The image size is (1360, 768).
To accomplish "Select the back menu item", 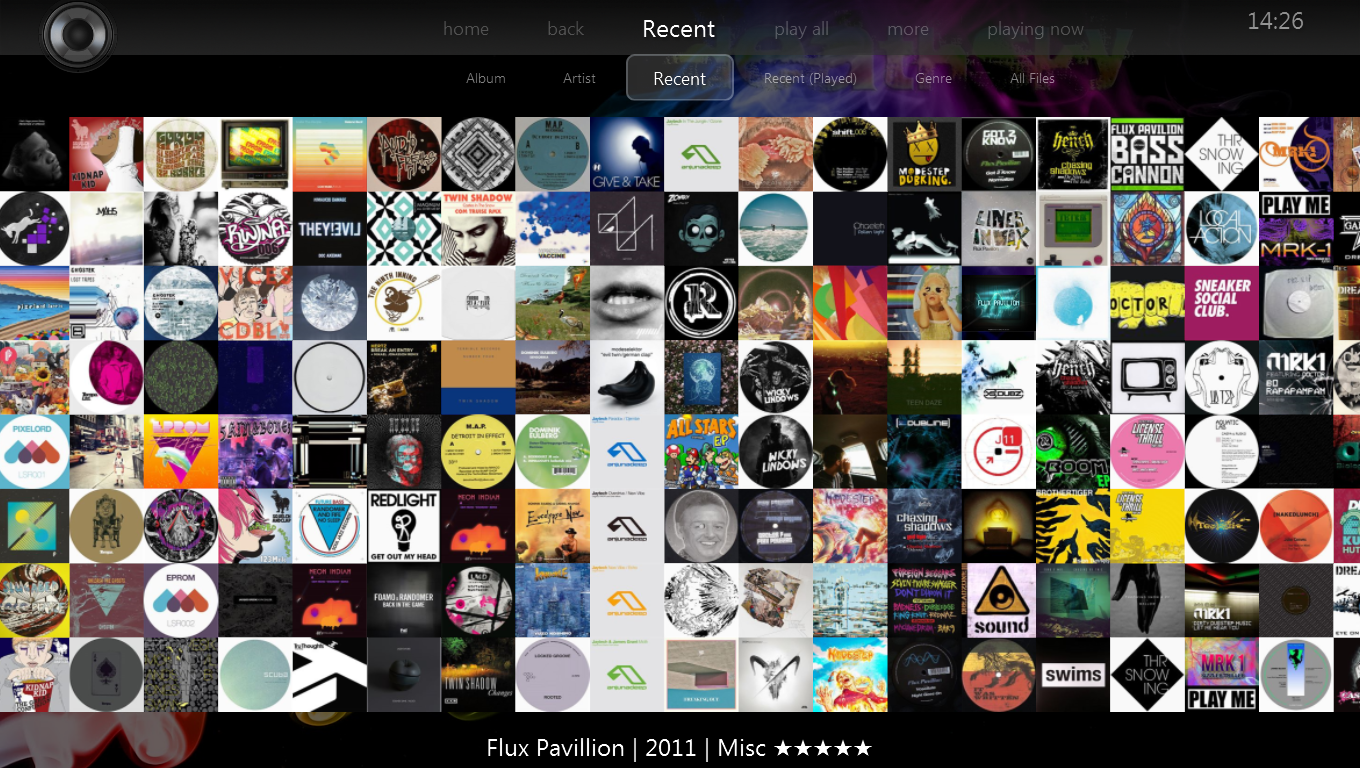I will coord(565,29).
